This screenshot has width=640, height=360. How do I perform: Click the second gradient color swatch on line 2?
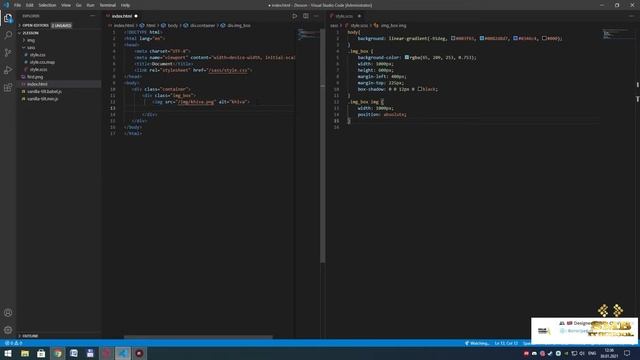(x=482, y=38)
